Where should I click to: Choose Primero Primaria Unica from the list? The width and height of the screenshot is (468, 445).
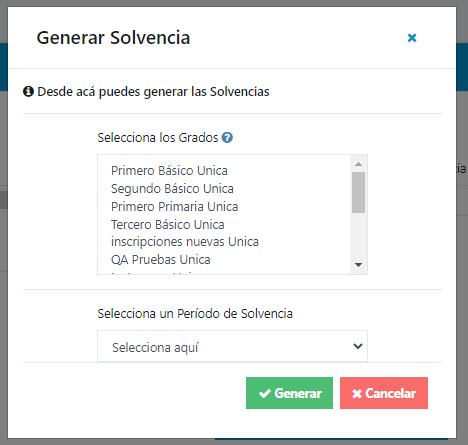coord(175,207)
